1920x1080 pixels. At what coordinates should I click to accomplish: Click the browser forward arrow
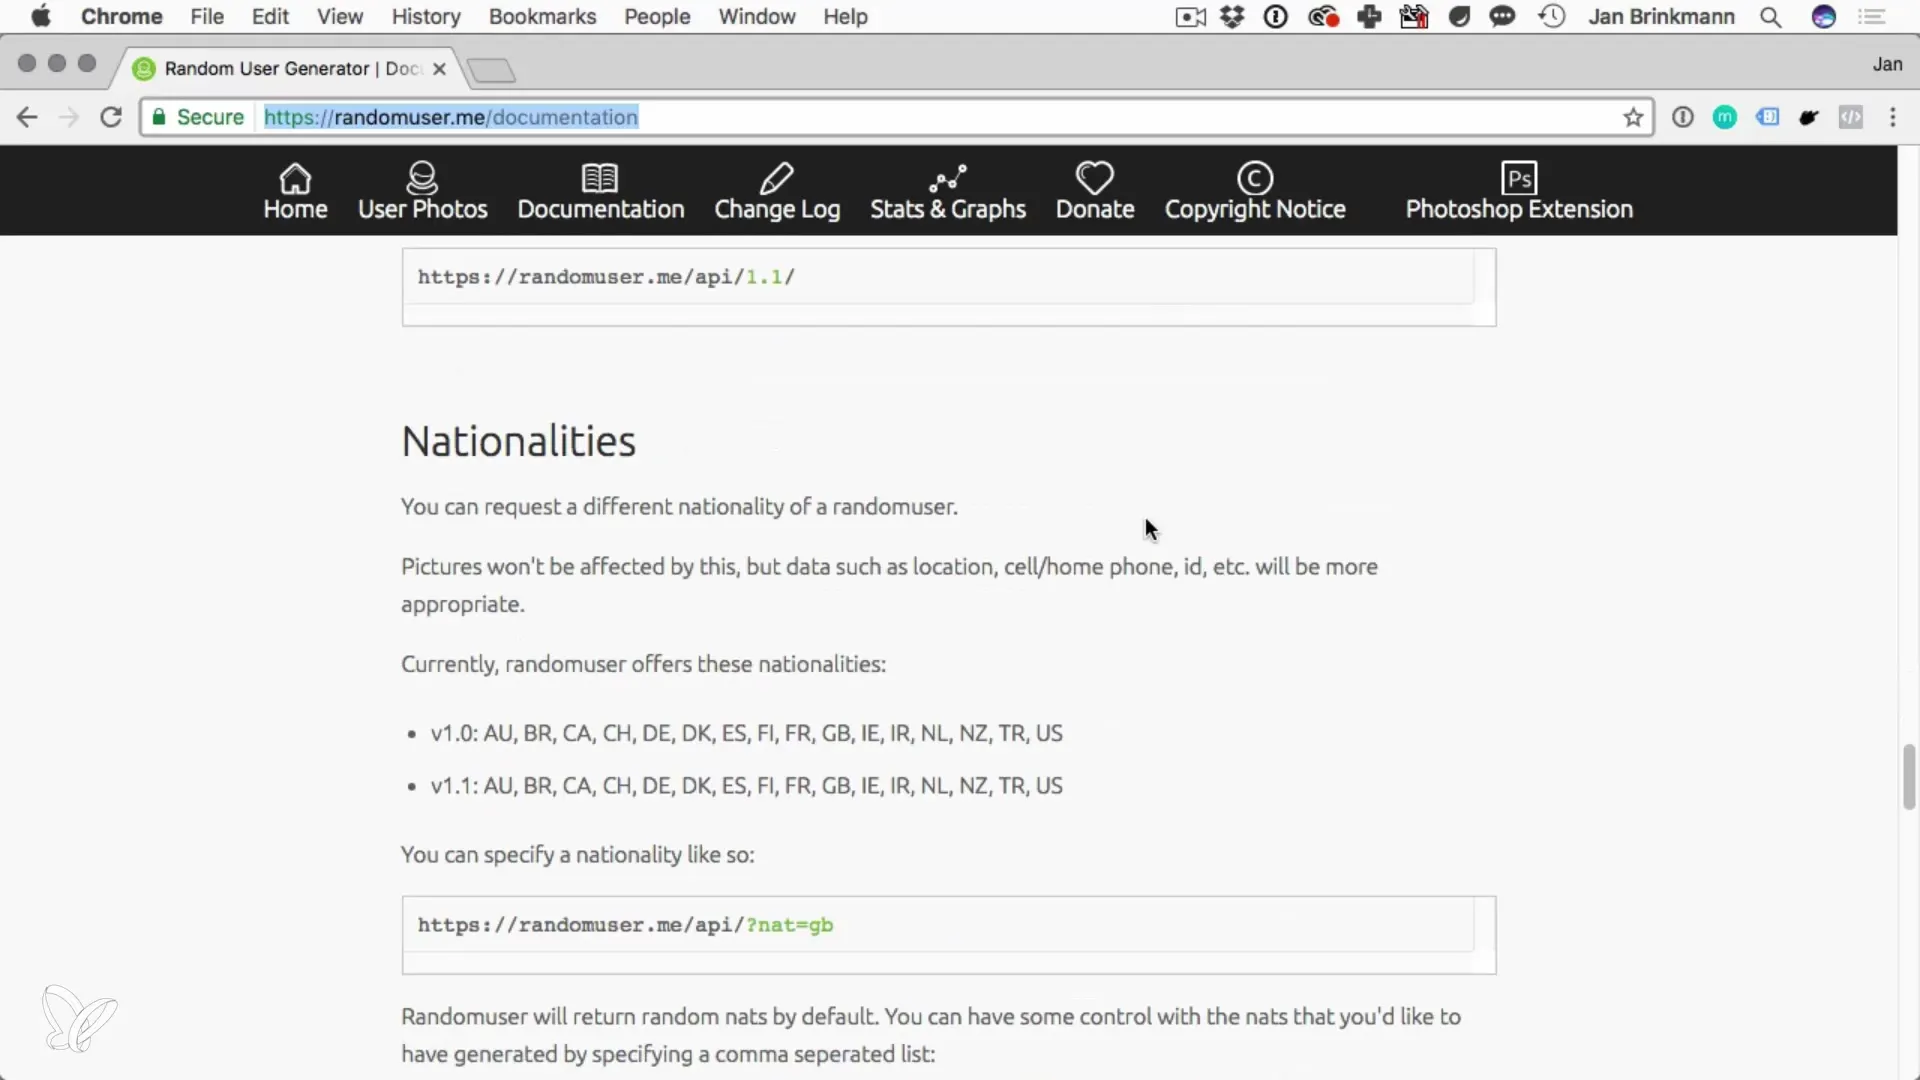click(69, 117)
